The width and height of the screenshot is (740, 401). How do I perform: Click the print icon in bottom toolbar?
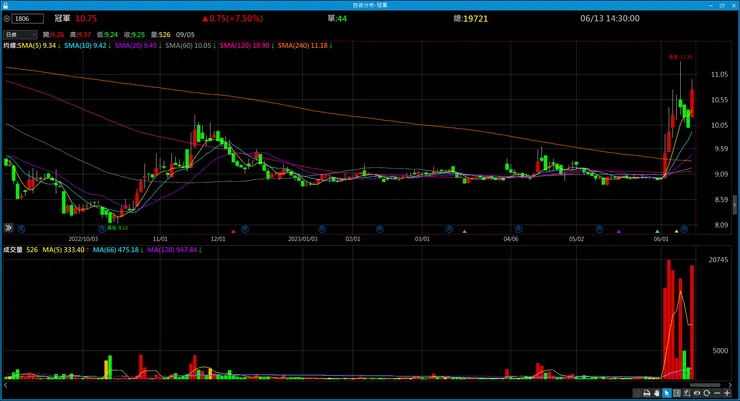pyautogui.click(x=647, y=393)
